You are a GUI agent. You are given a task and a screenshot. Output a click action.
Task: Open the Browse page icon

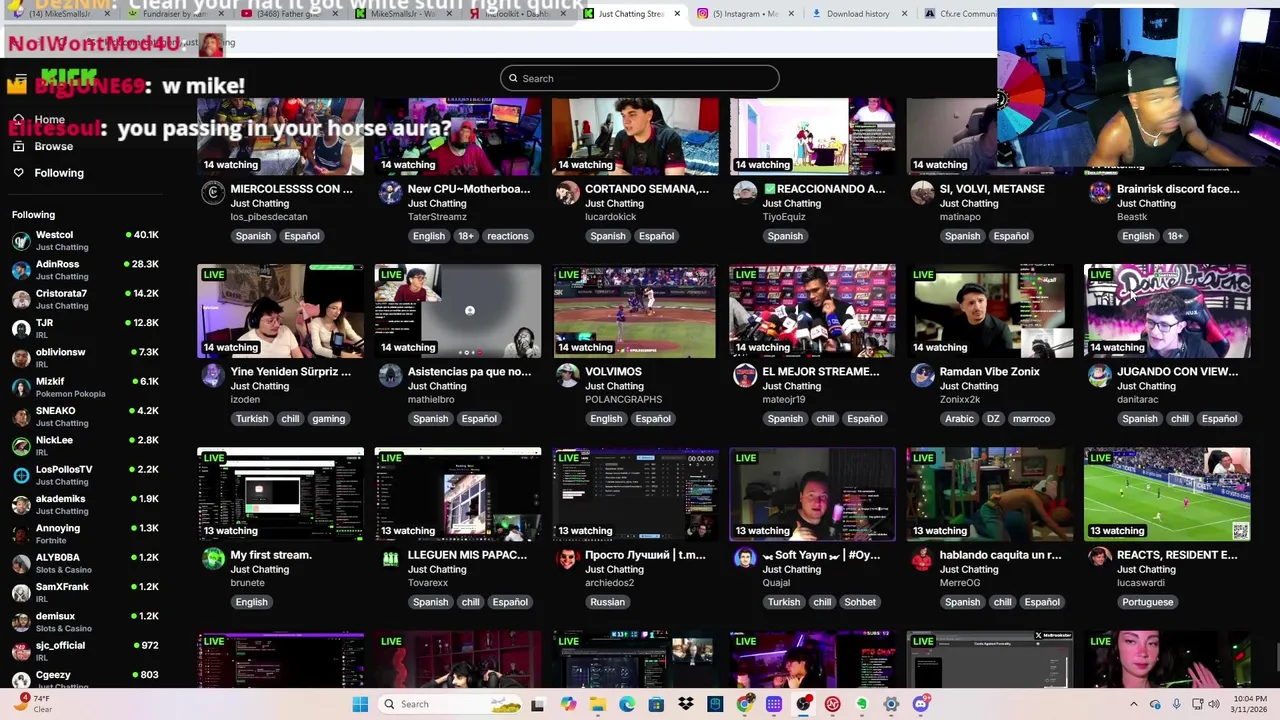[x=18, y=146]
